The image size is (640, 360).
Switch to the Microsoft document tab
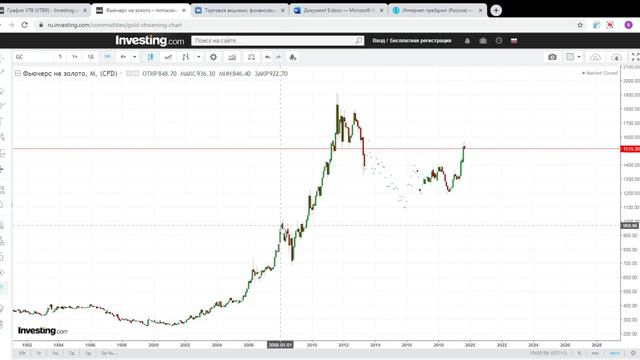click(x=339, y=10)
